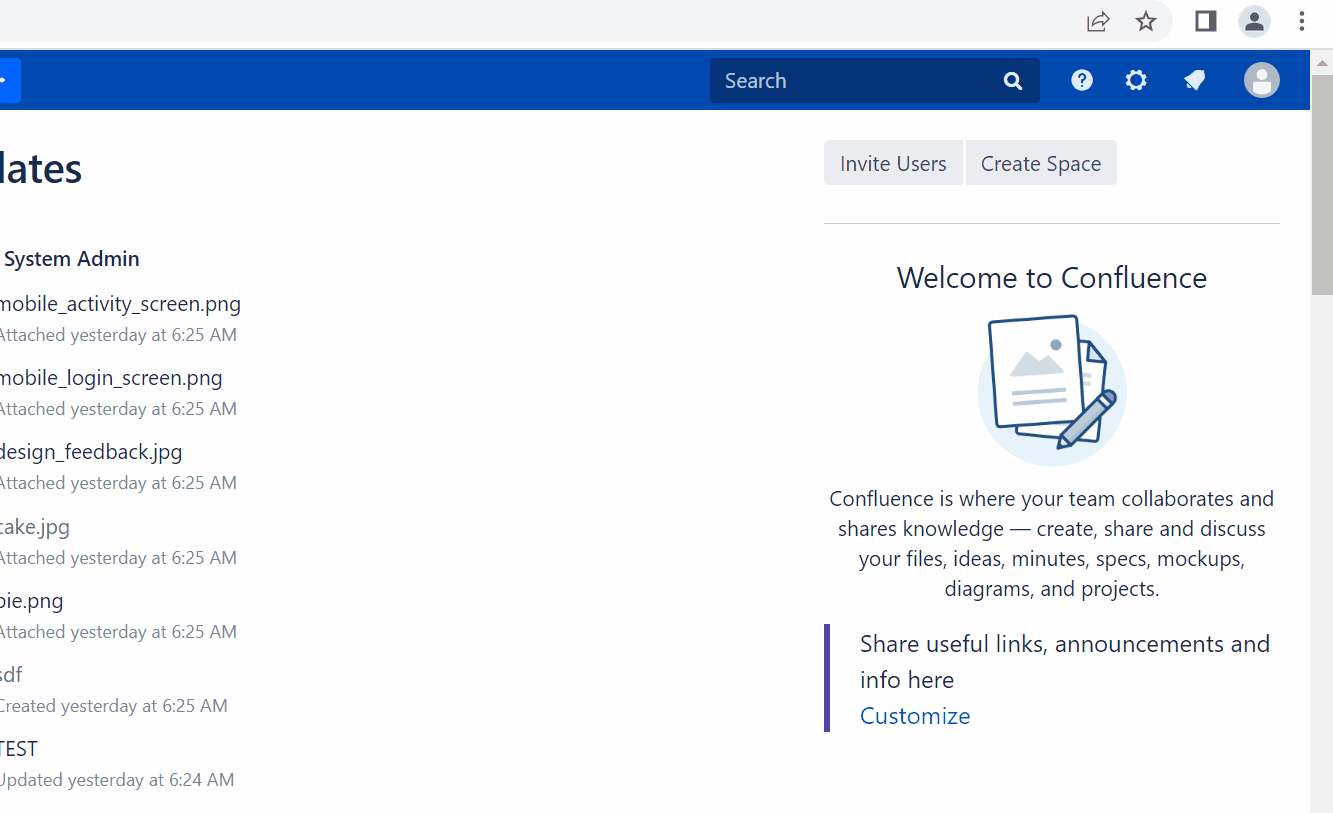Open the mobile_login_screen.png attachment
This screenshot has width=1333, height=813.
click(111, 378)
